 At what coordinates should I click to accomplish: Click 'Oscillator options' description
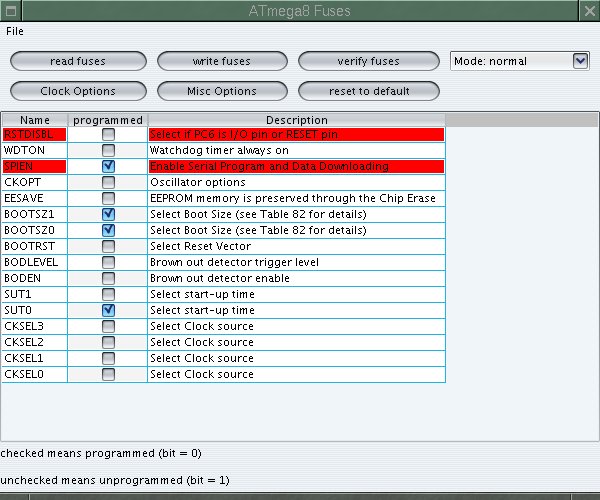(x=297, y=182)
